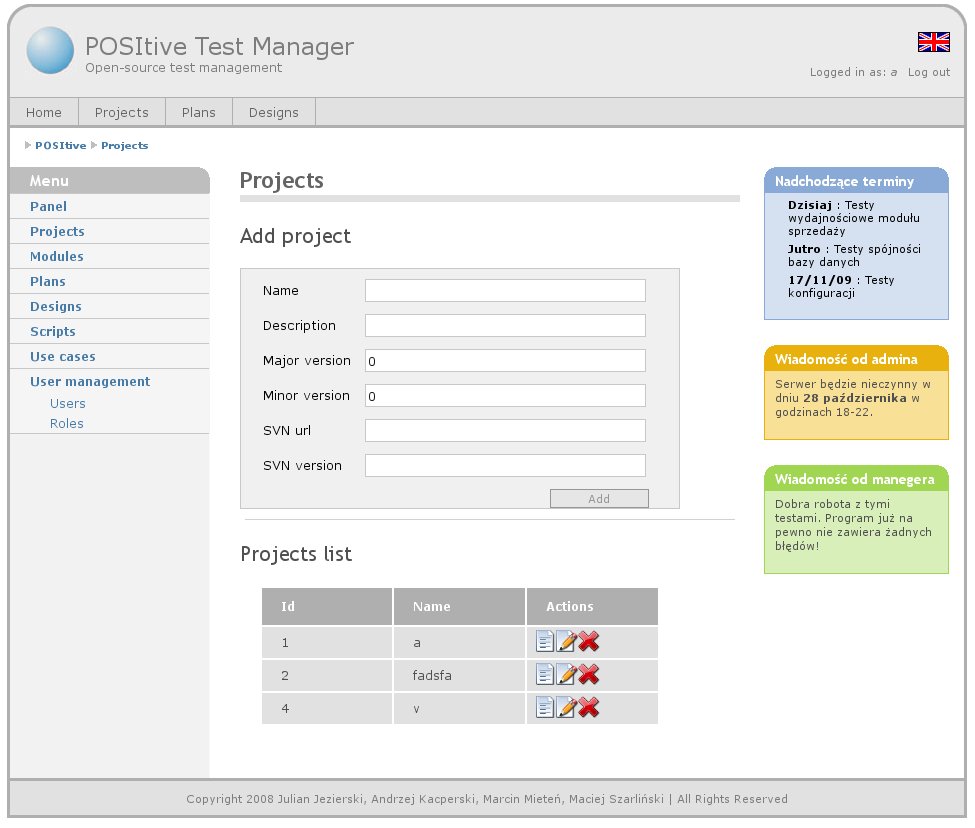Click the Wiadomość od manegera header
This screenshot has width=975, height=828.
pos(856,479)
